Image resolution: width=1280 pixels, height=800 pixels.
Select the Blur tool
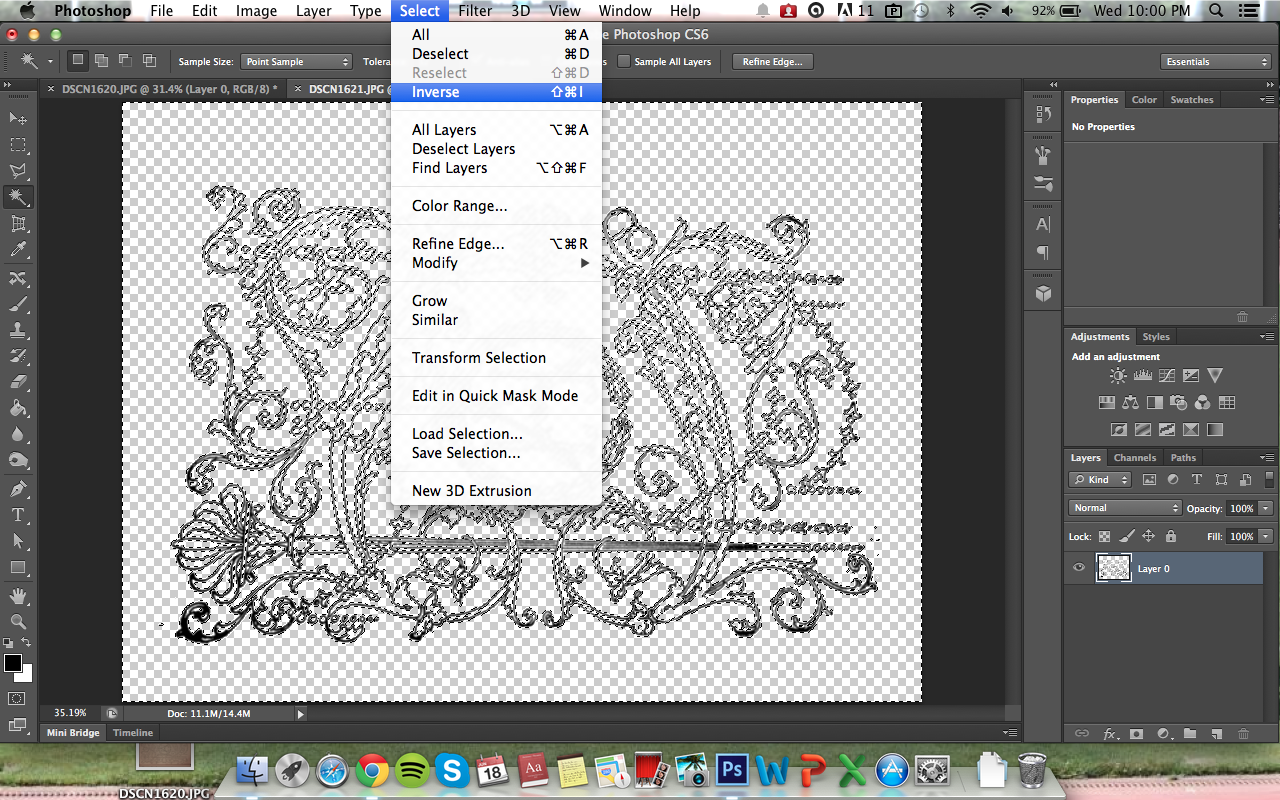18,434
